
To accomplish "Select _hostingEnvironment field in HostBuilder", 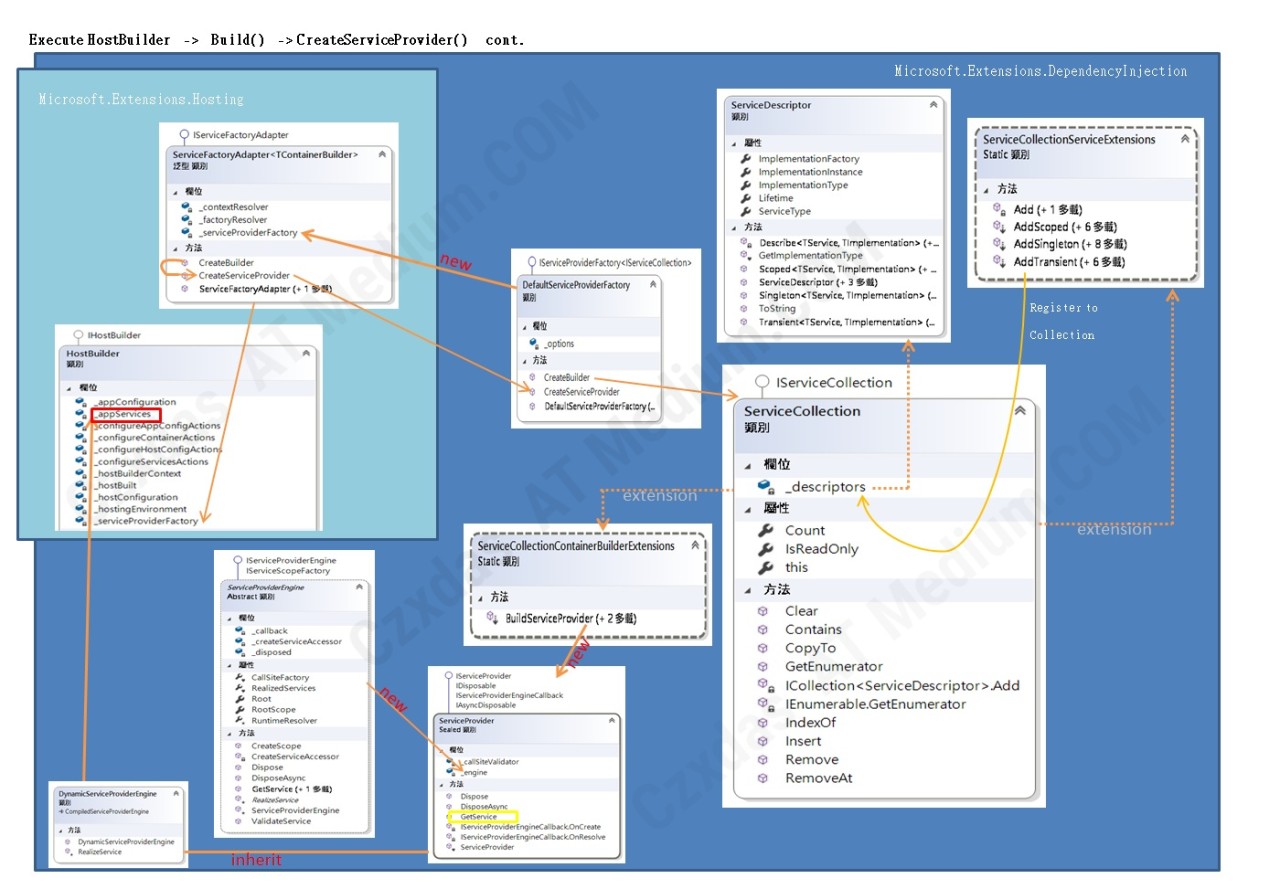I will click(x=139, y=509).
